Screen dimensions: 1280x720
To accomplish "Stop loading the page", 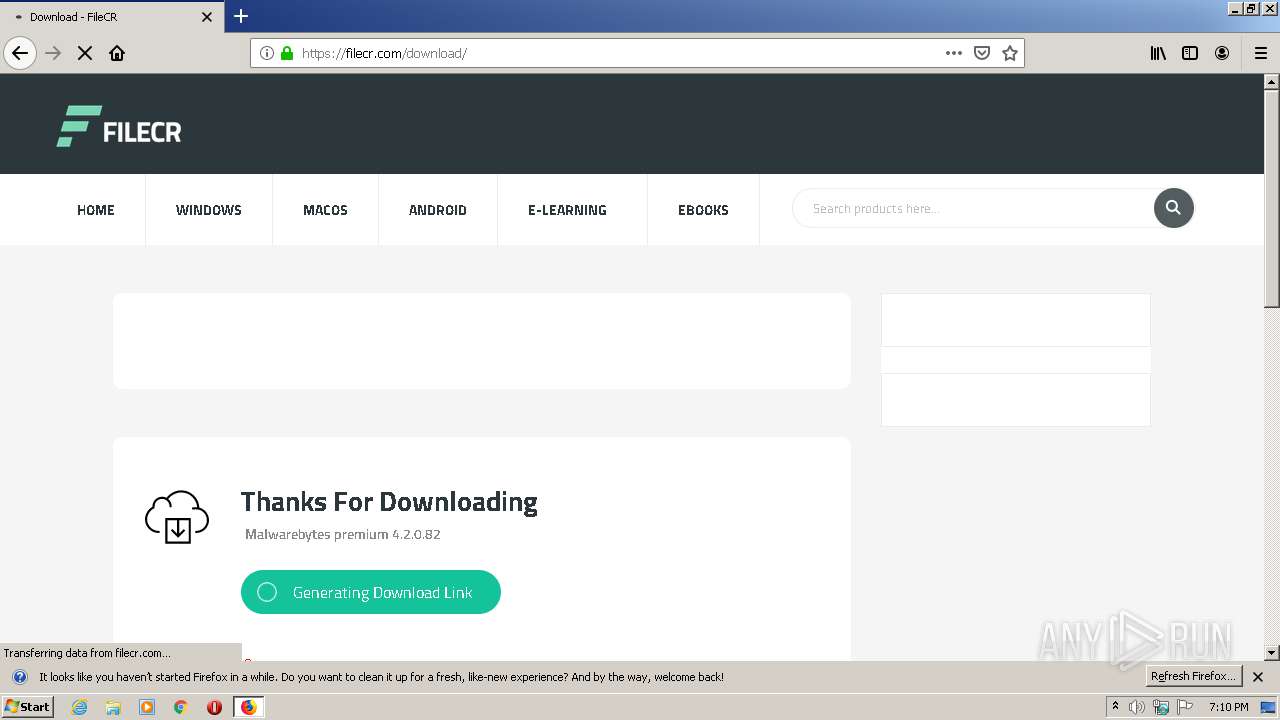I will point(85,53).
